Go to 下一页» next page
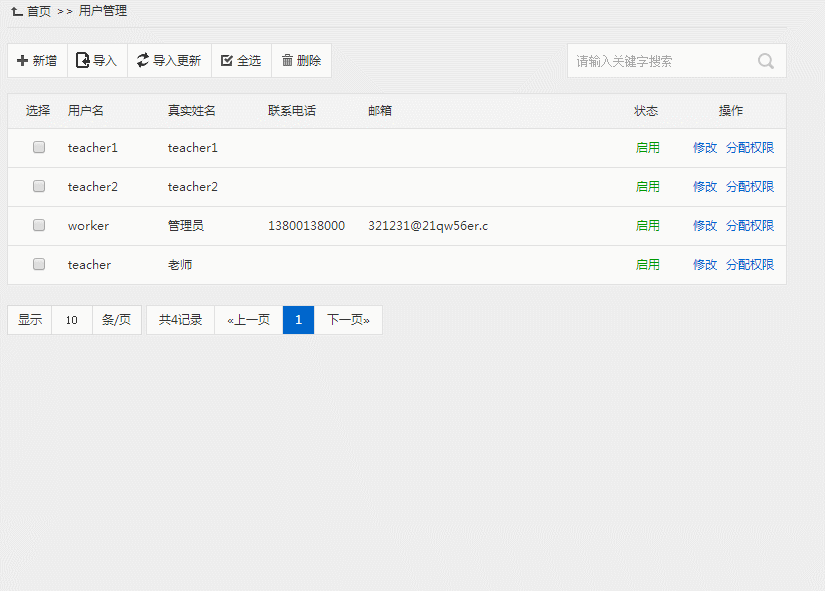This screenshot has width=825, height=591. (x=348, y=320)
